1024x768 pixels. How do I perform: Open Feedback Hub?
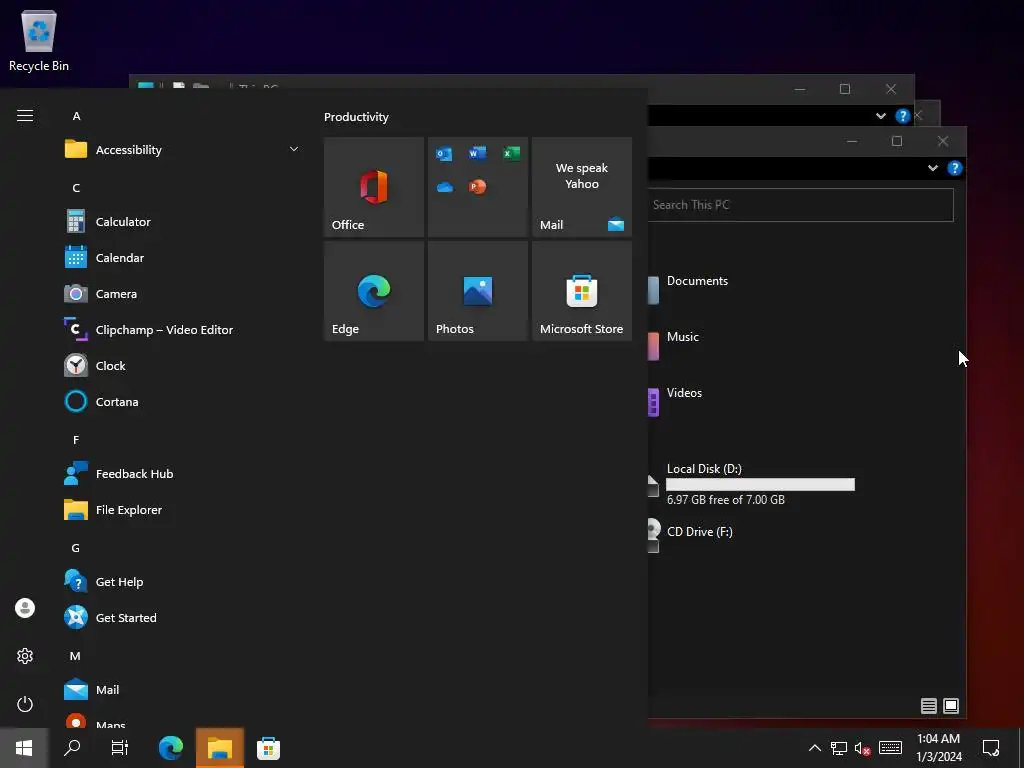(183, 474)
